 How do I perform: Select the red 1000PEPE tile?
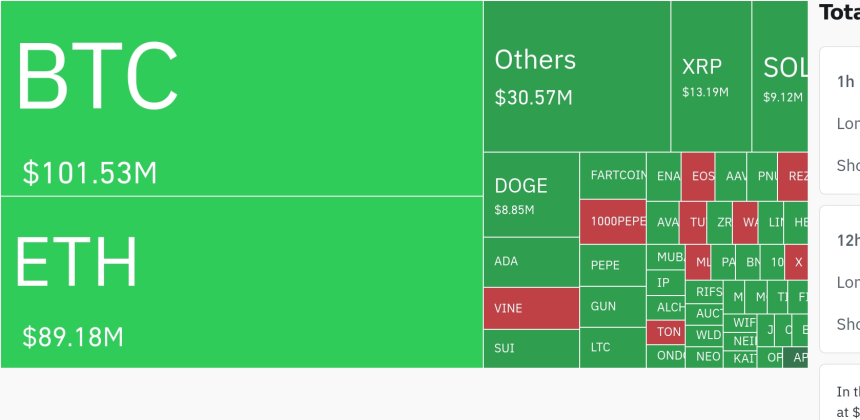tap(613, 221)
